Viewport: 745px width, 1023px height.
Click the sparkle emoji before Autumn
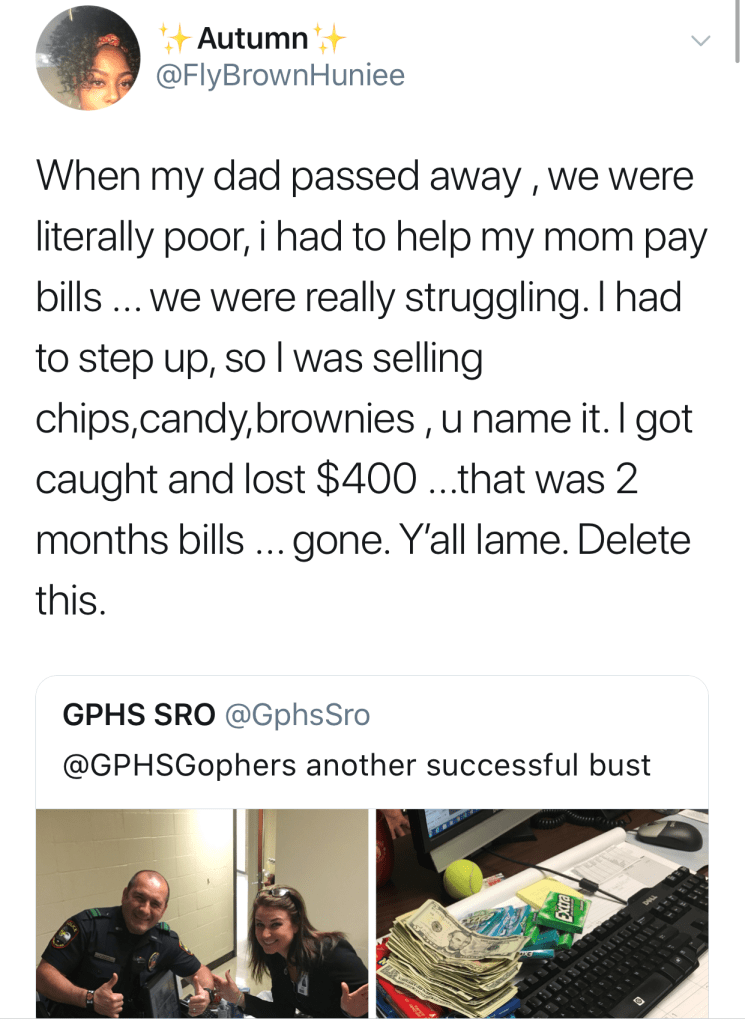[175, 39]
